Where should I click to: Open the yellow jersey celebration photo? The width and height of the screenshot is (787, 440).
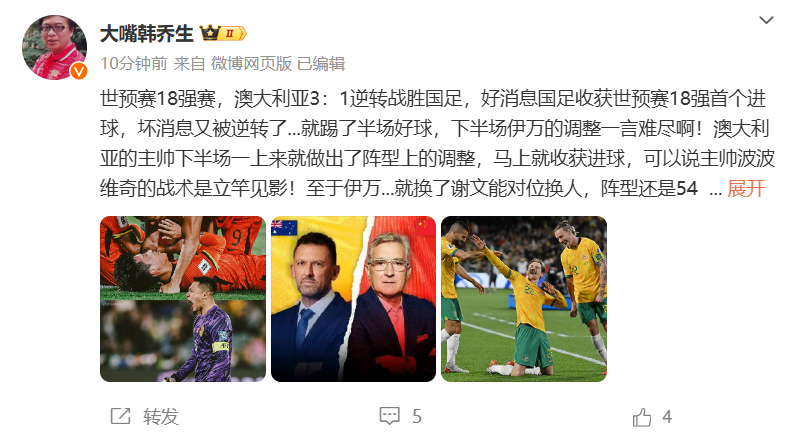point(524,299)
